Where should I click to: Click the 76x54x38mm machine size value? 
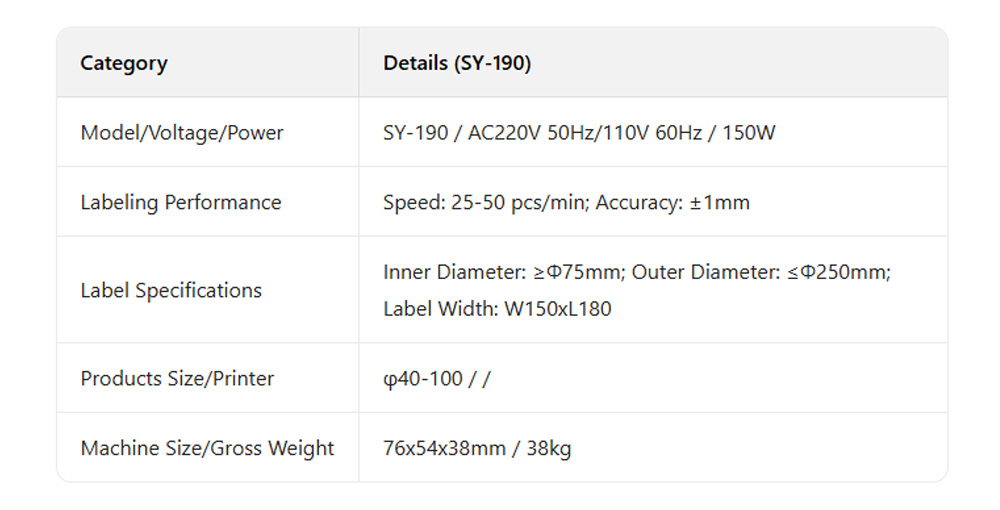[444, 448]
